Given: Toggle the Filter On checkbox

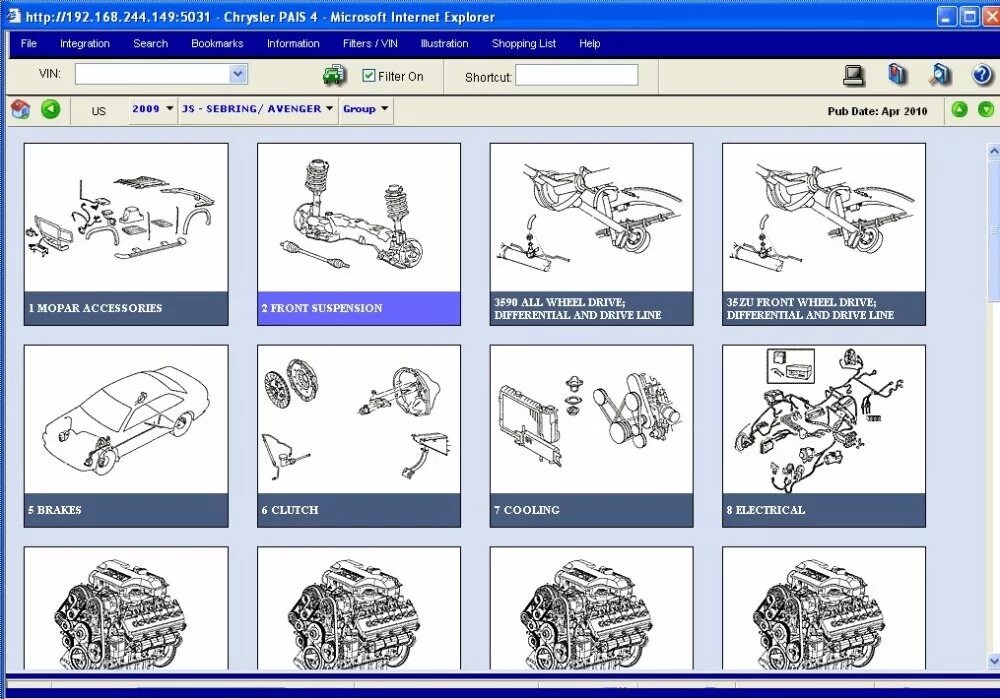Looking at the screenshot, I should (369, 75).
